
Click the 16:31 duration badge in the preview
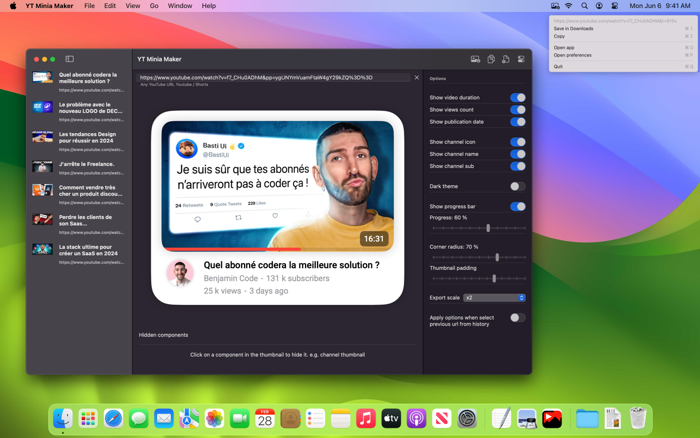pyautogui.click(x=374, y=239)
